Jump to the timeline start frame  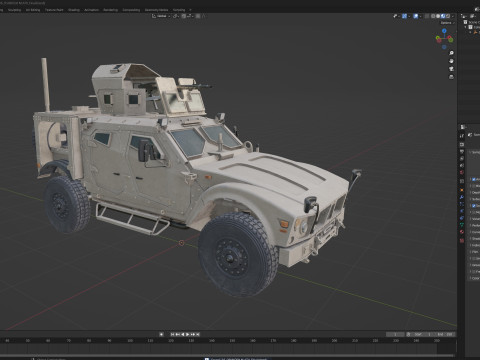[x=172, y=334]
